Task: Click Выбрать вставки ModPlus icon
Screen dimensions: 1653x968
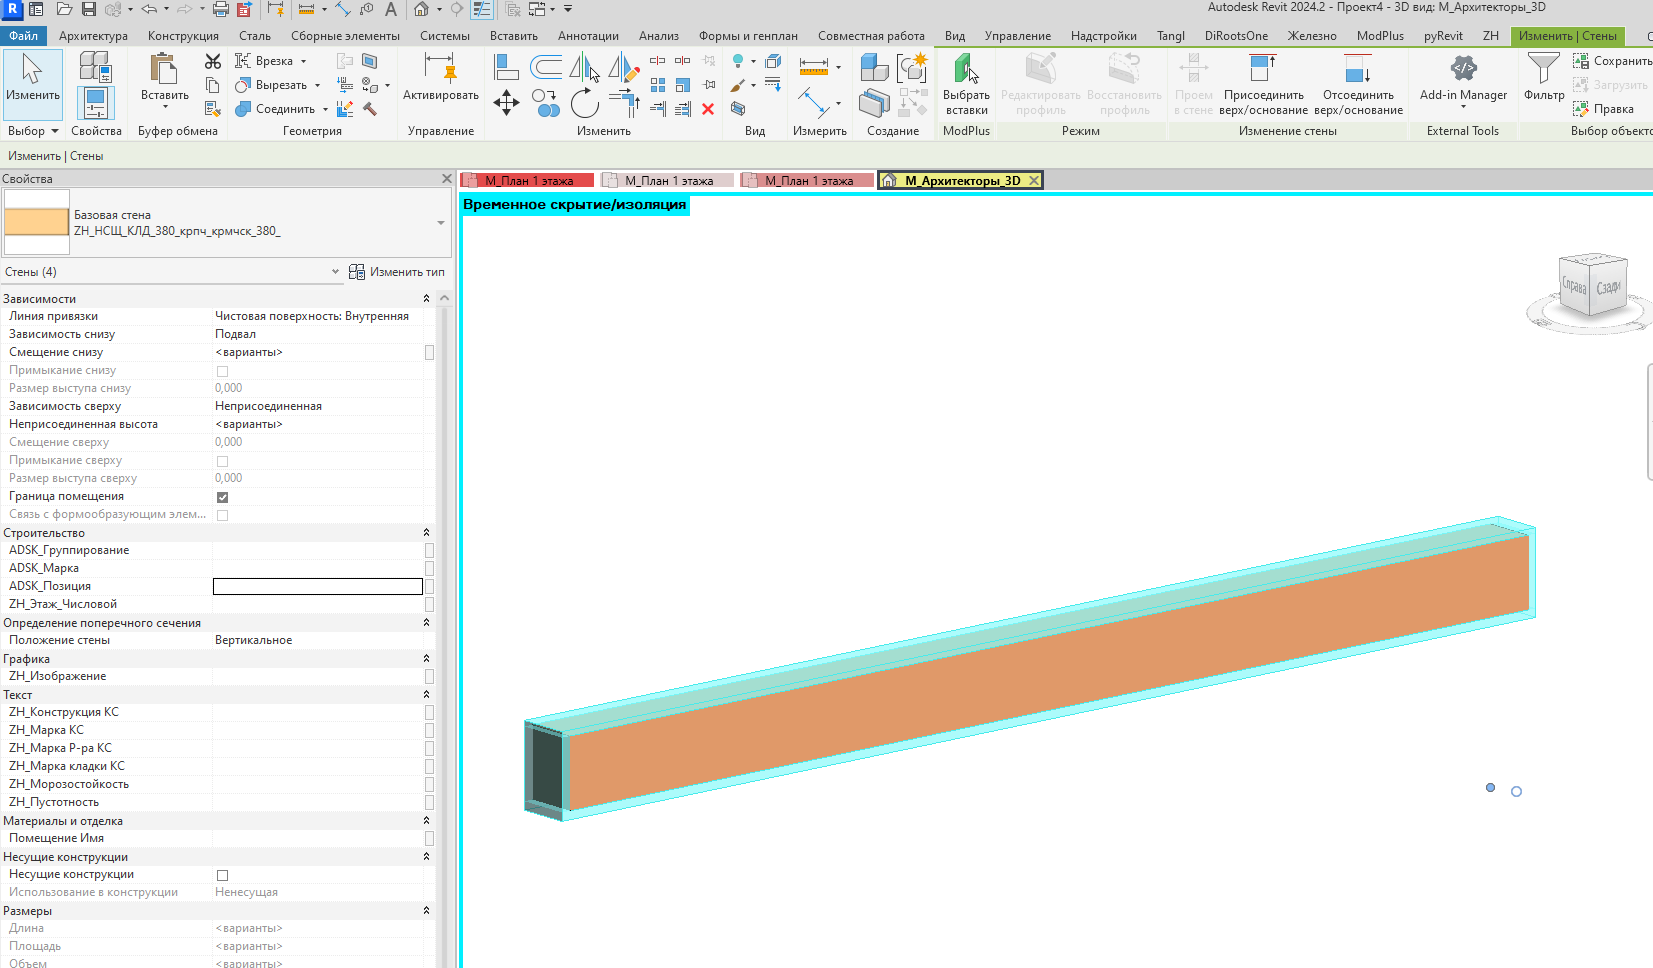Action: click(966, 84)
